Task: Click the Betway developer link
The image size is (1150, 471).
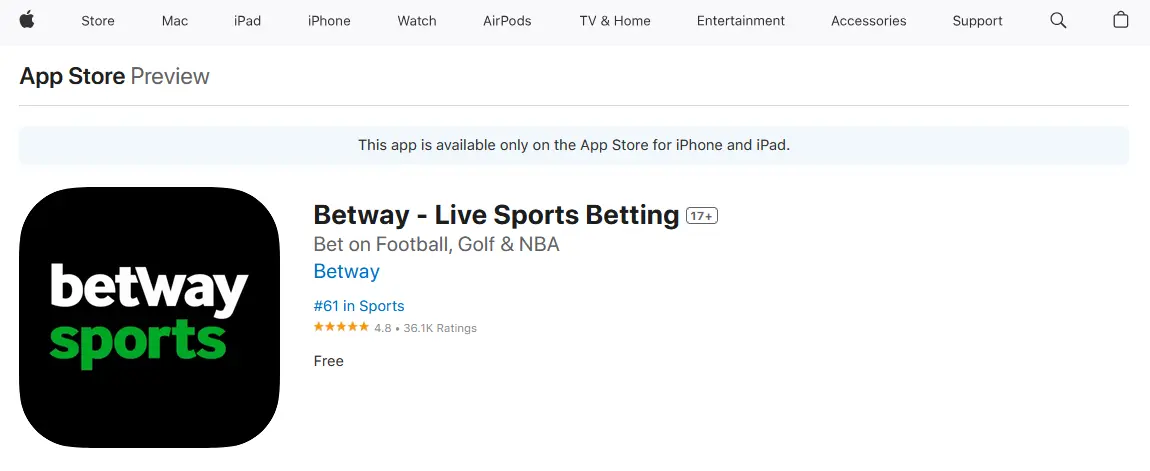Action: [346, 272]
